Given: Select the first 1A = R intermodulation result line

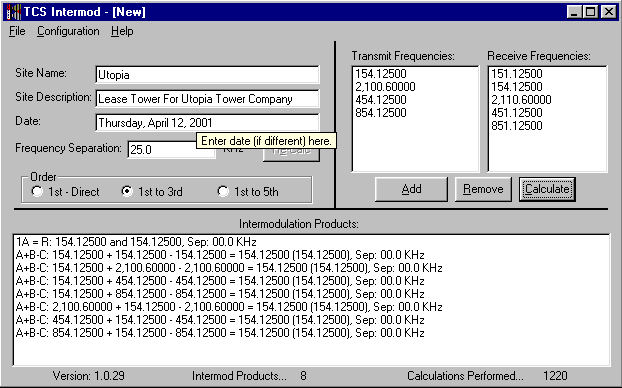Looking at the screenshot, I should pyautogui.click(x=136, y=242).
